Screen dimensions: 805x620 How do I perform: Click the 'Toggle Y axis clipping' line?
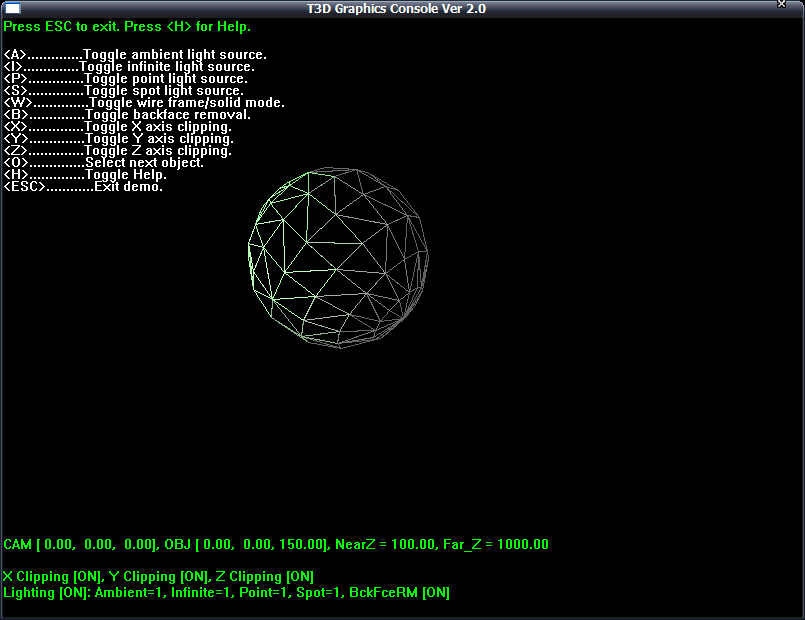click(x=119, y=139)
